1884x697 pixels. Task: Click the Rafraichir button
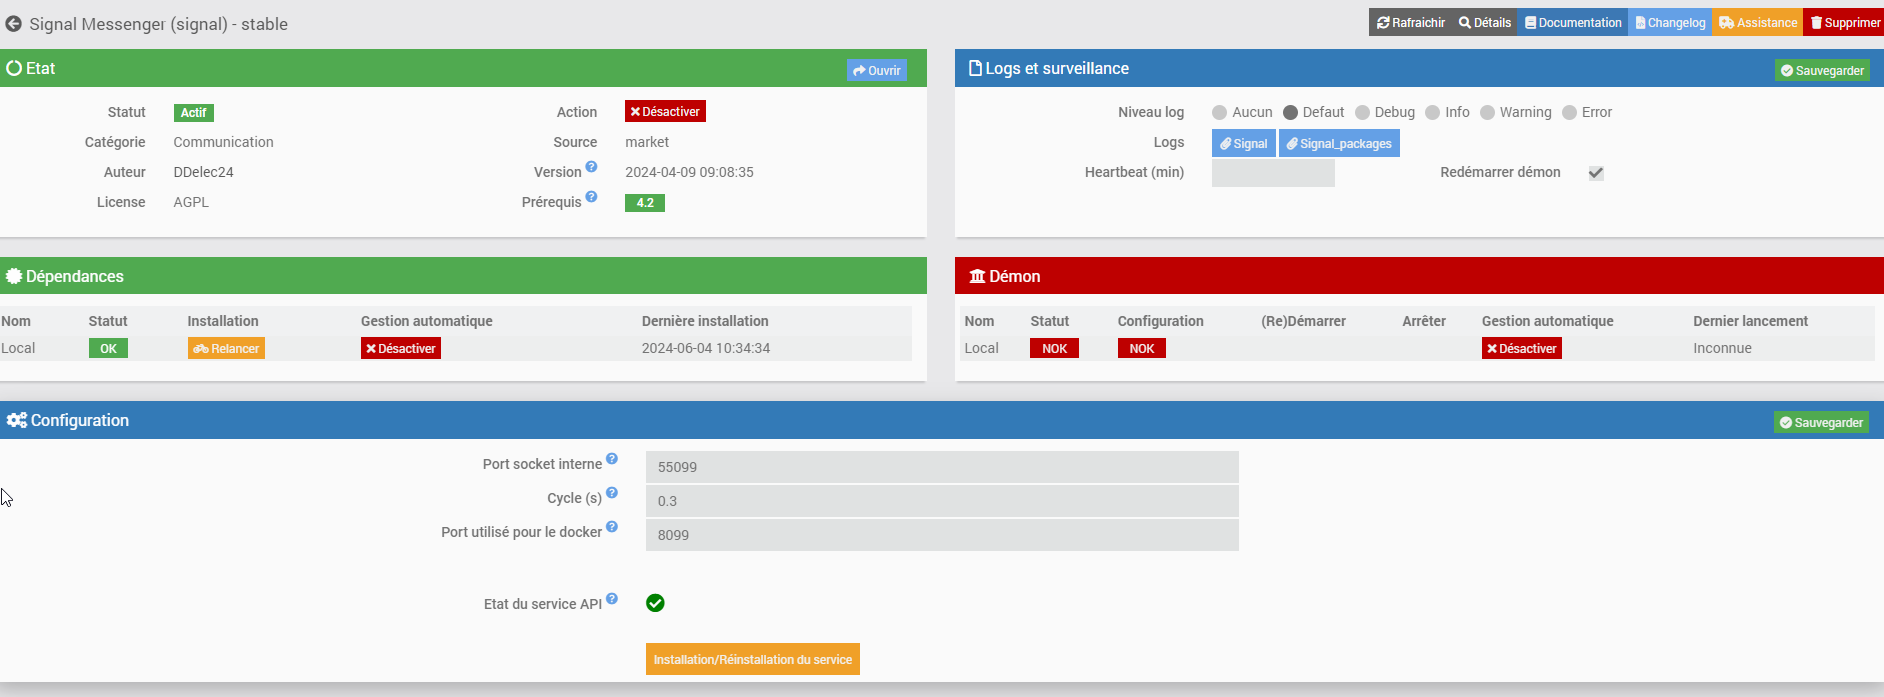1410,22
